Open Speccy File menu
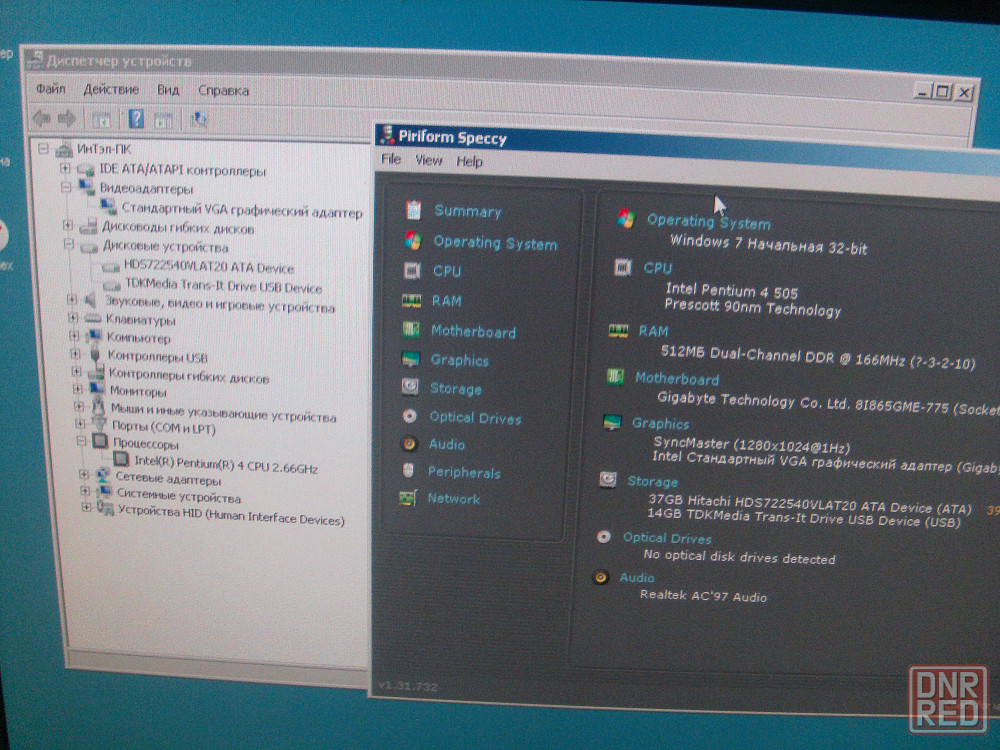This screenshot has height=750, width=1000. [391, 159]
